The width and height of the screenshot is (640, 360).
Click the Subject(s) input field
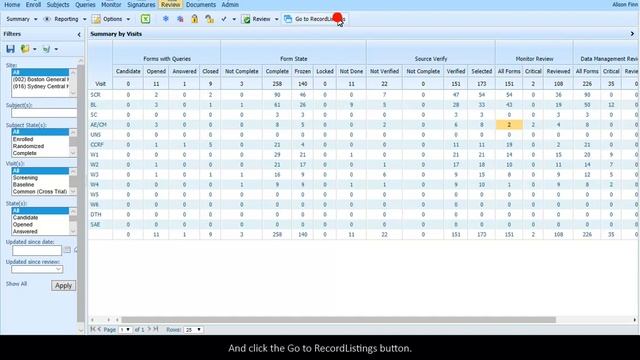pyautogui.click(x=44, y=113)
